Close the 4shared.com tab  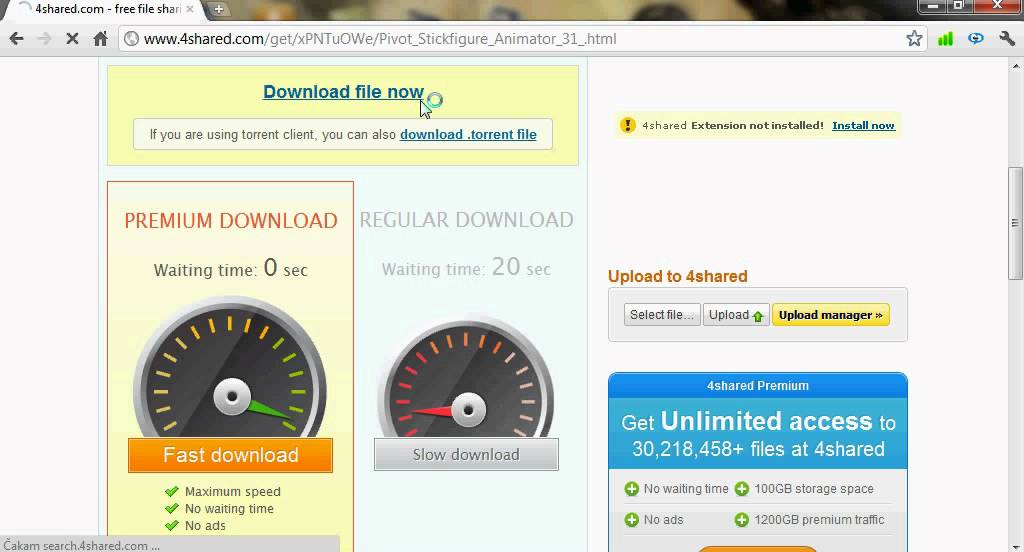click(190, 9)
